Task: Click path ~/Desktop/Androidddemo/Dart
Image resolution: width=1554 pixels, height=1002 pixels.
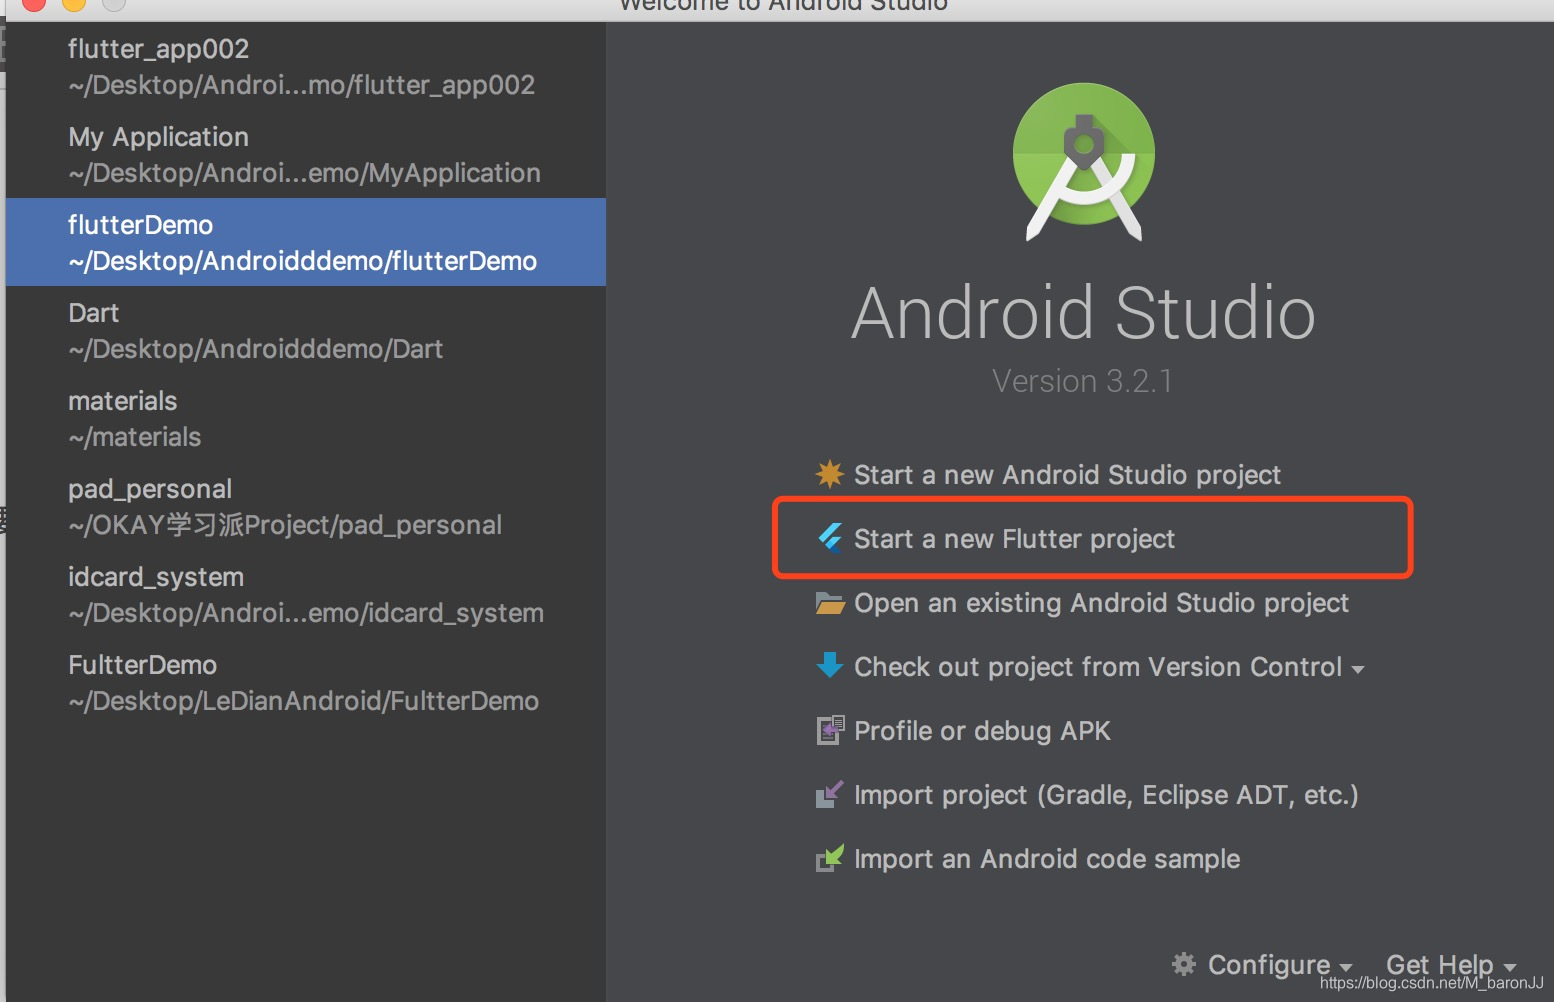Action: 255,349
